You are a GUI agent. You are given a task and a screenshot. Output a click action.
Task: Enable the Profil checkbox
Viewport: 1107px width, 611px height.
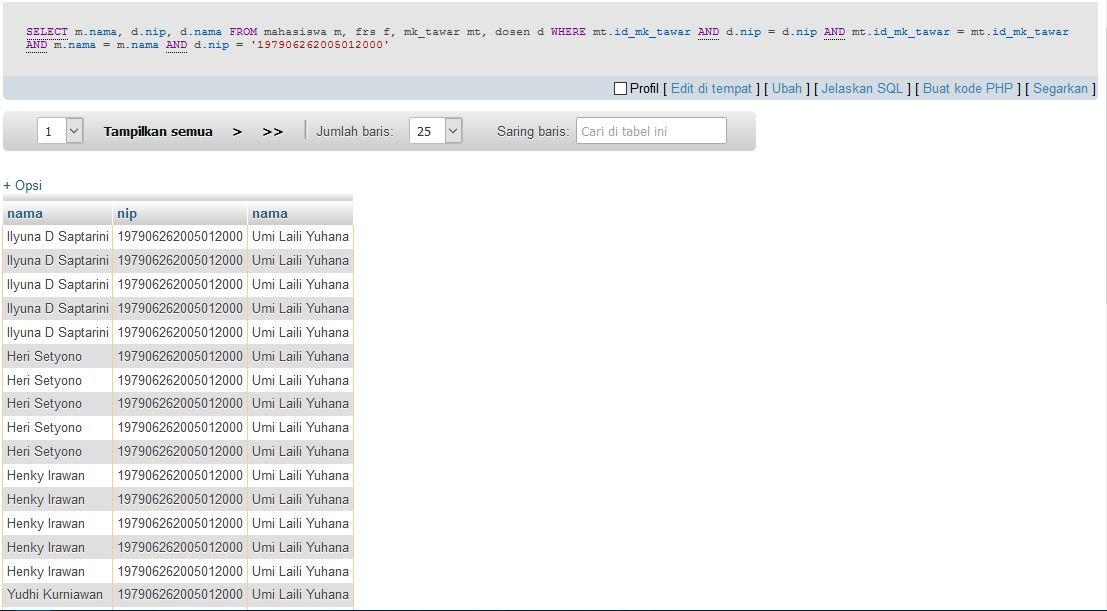tap(621, 89)
